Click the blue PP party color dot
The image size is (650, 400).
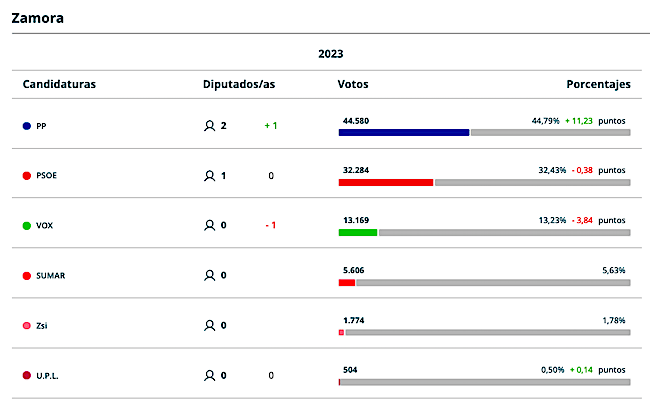click(x=26, y=126)
